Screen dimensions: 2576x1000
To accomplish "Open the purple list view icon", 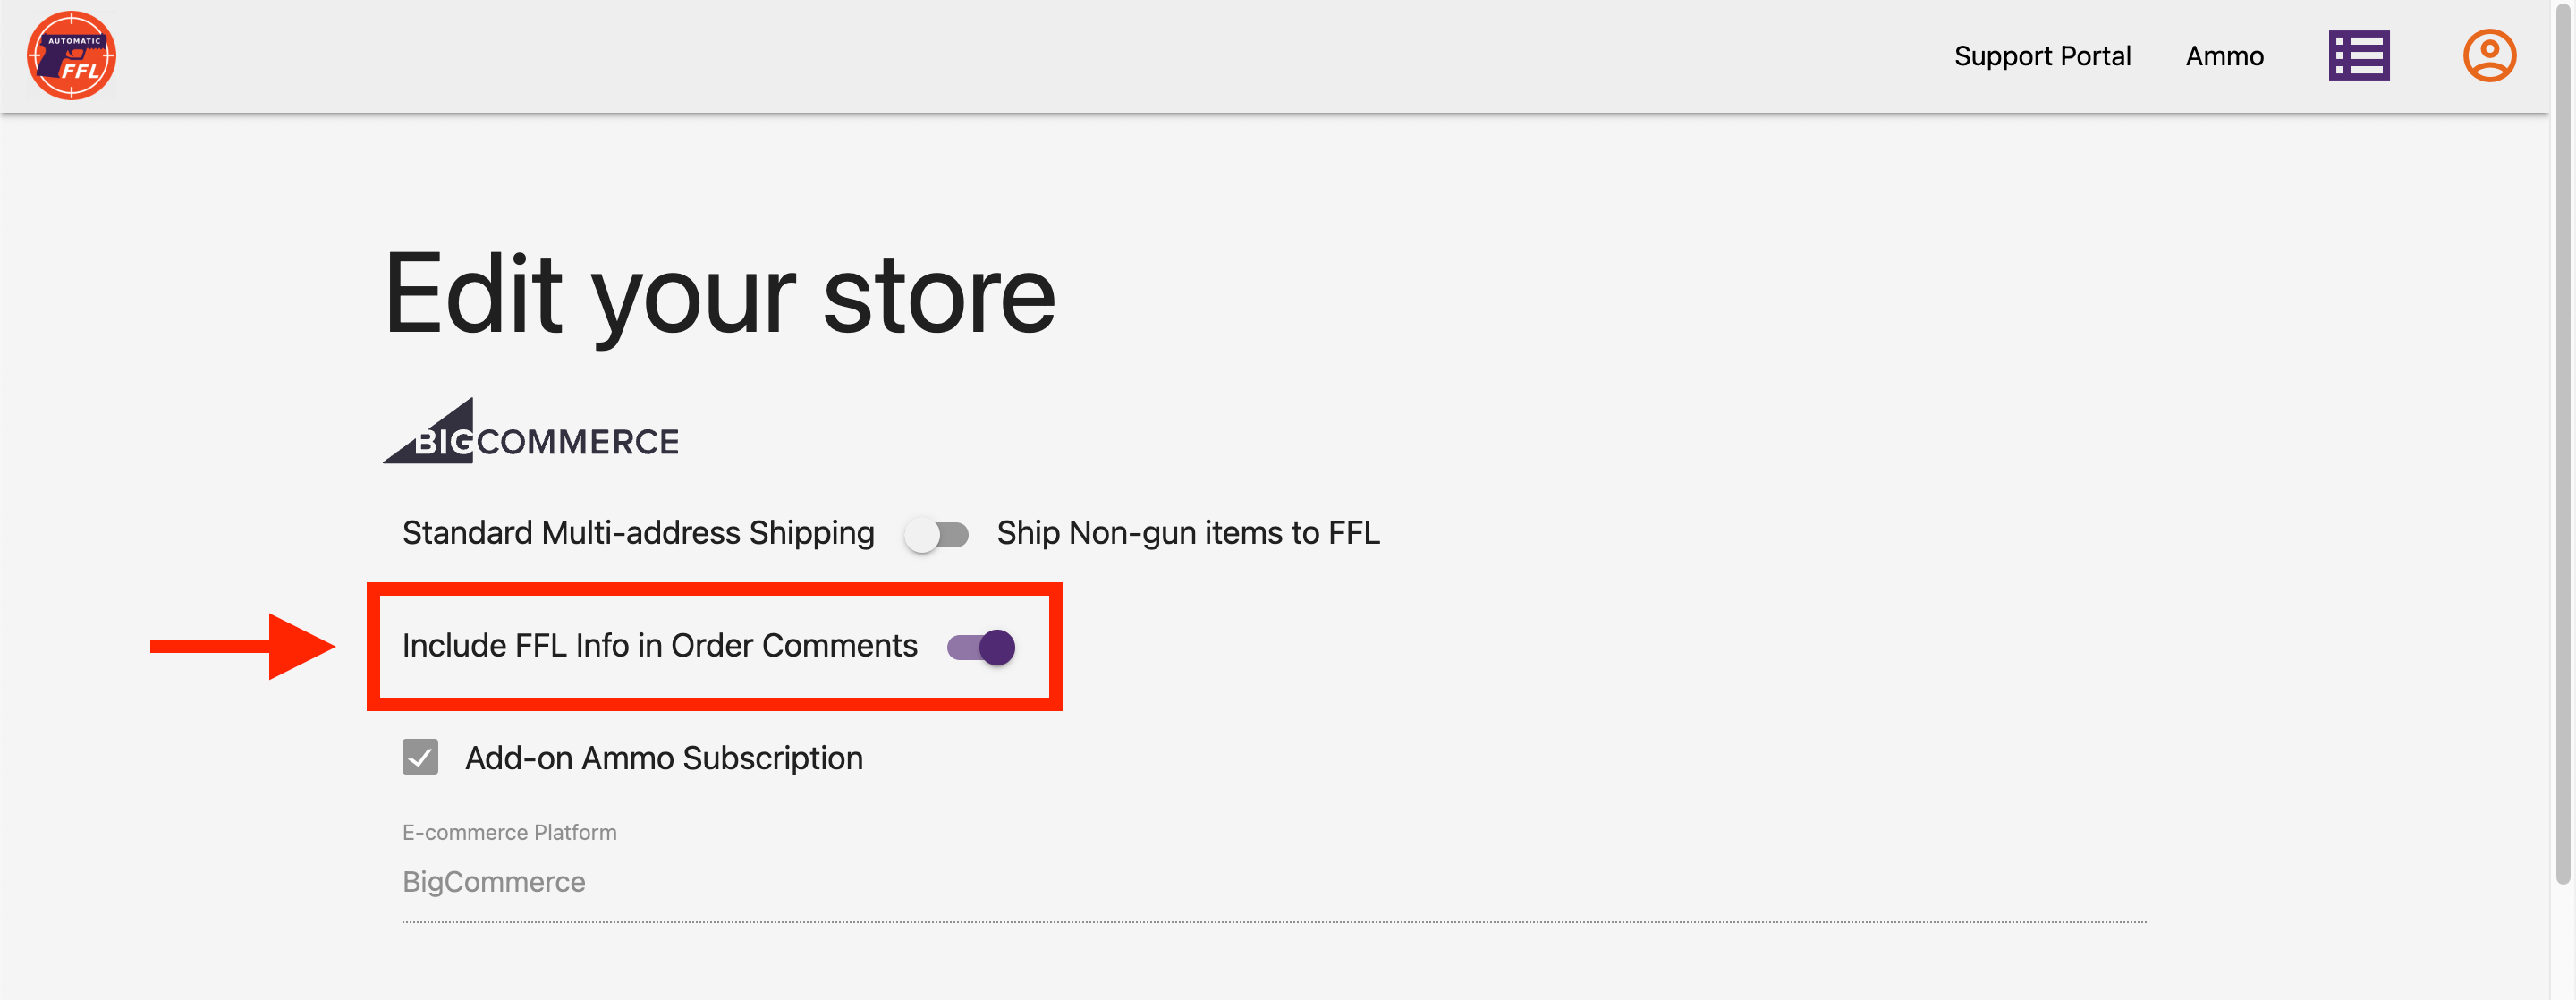I will click(x=2358, y=55).
